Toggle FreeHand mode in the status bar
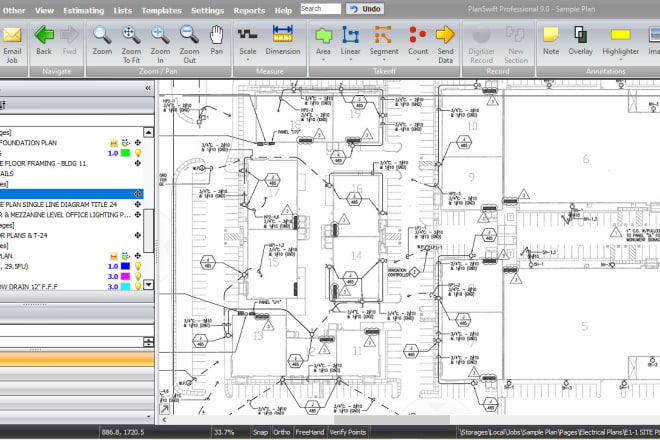The width and height of the screenshot is (660, 440). click(x=310, y=432)
